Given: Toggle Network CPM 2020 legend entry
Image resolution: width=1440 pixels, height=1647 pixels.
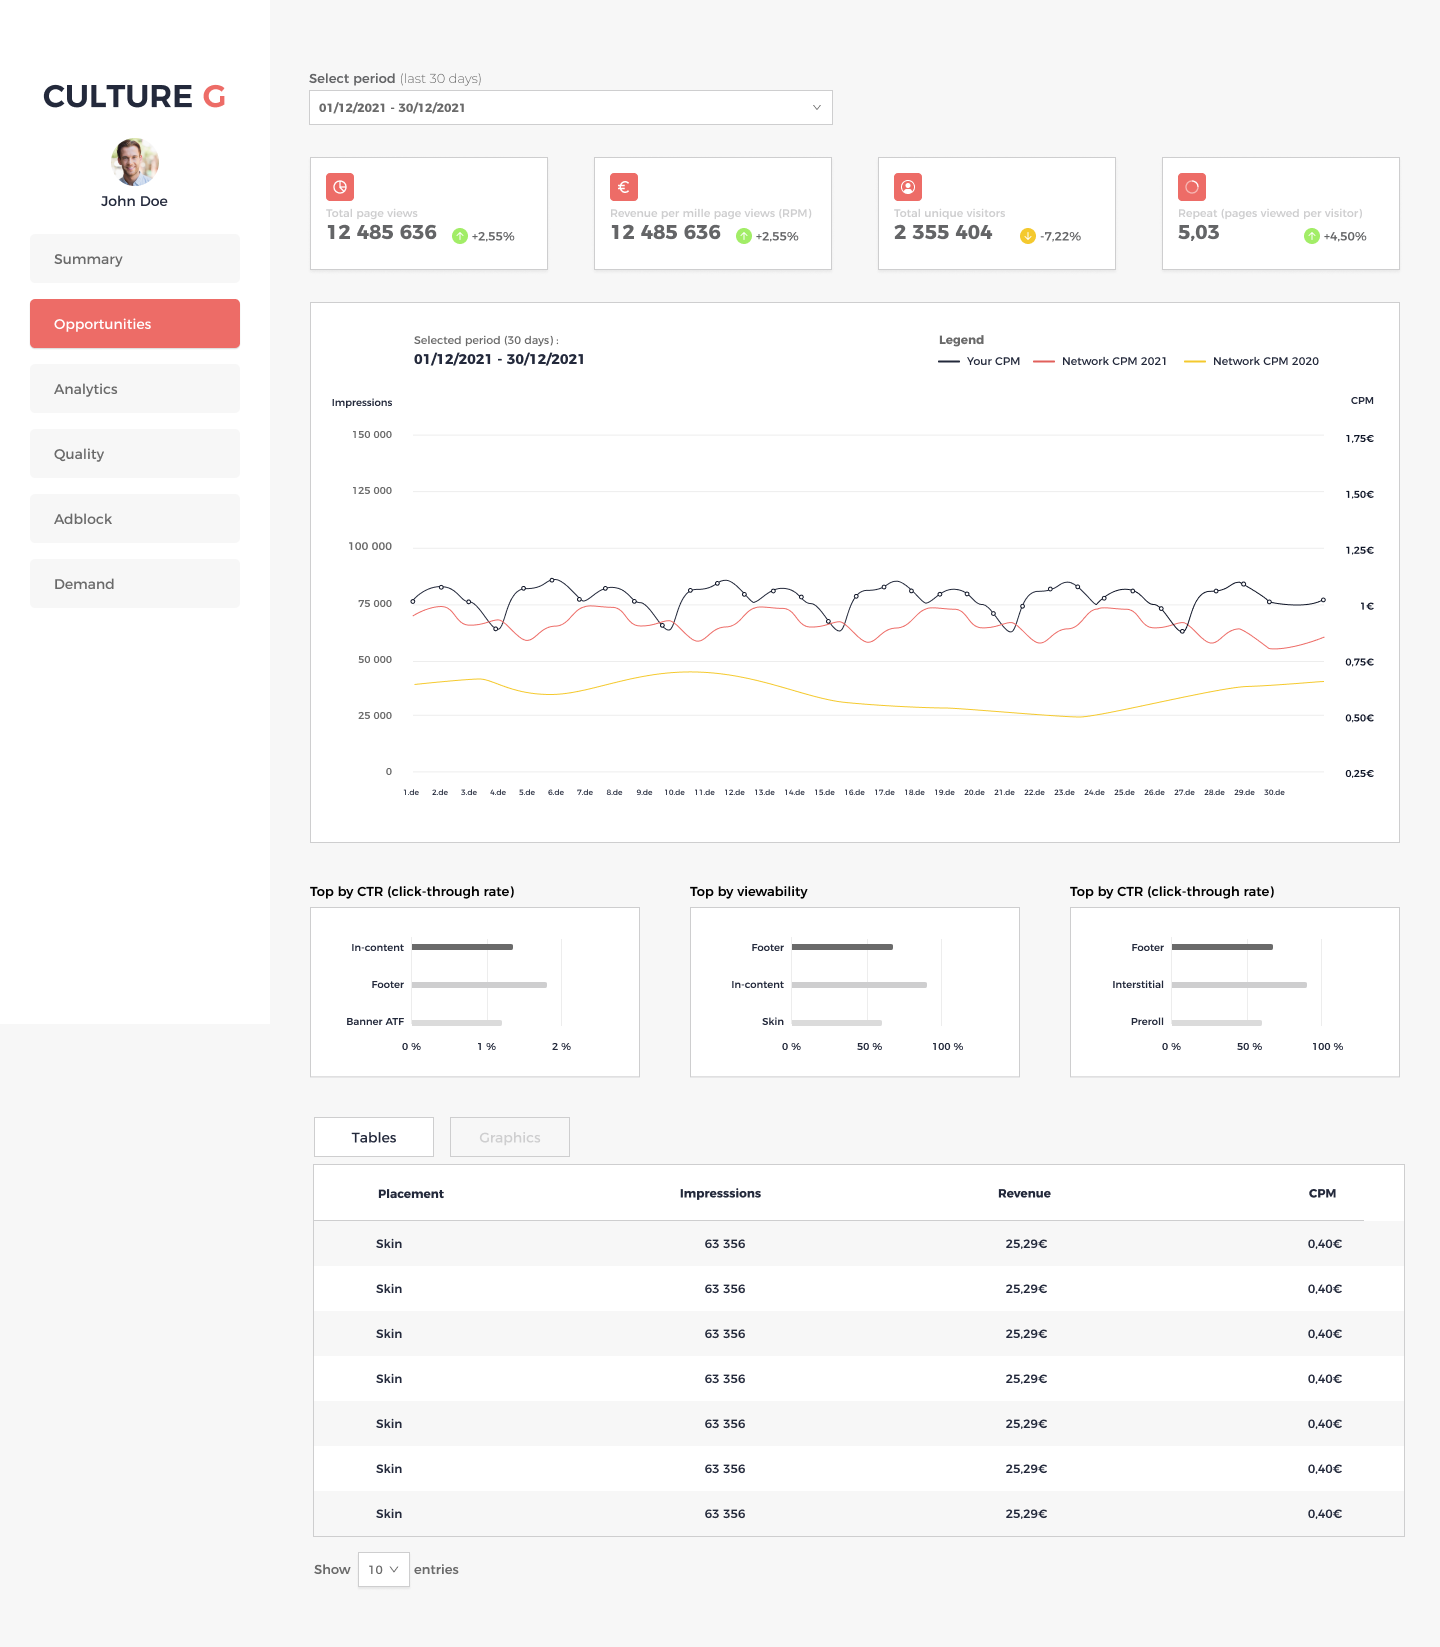Looking at the screenshot, I should pos(1251,361).
